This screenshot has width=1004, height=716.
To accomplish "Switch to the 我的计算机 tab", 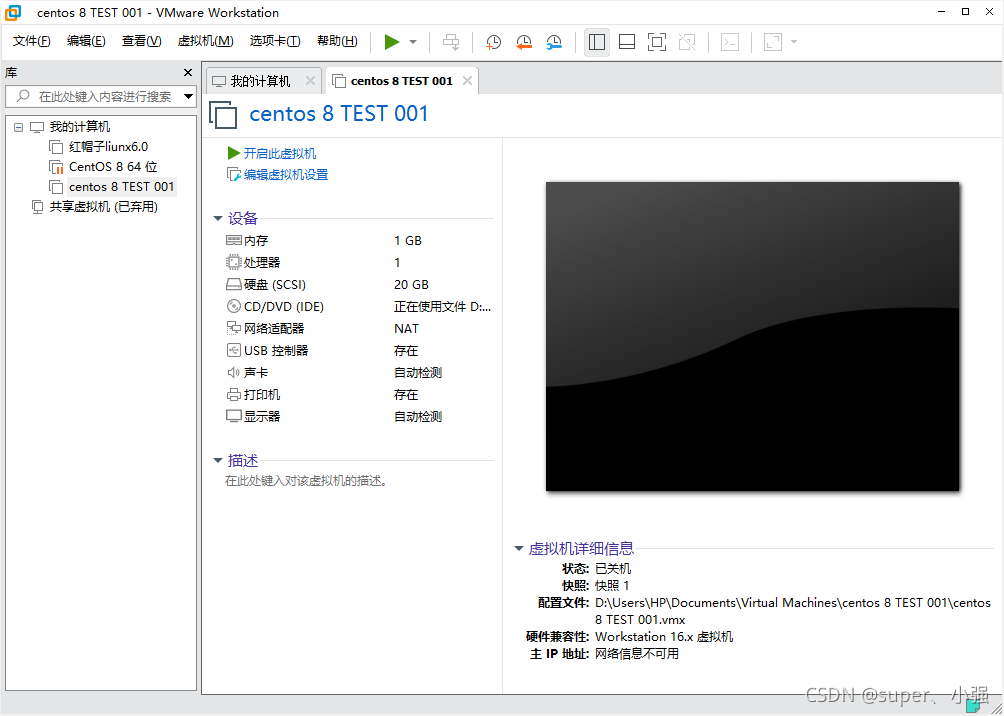I will point(260,80).
